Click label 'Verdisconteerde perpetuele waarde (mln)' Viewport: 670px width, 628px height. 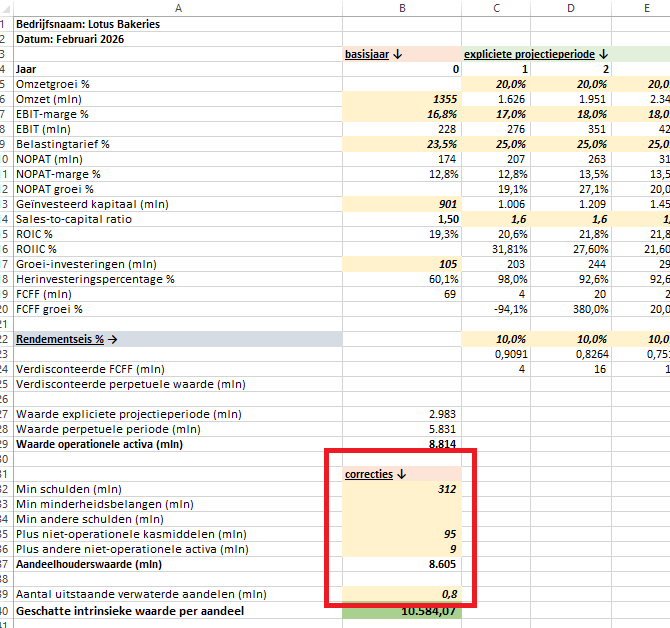tap(131, 384)
